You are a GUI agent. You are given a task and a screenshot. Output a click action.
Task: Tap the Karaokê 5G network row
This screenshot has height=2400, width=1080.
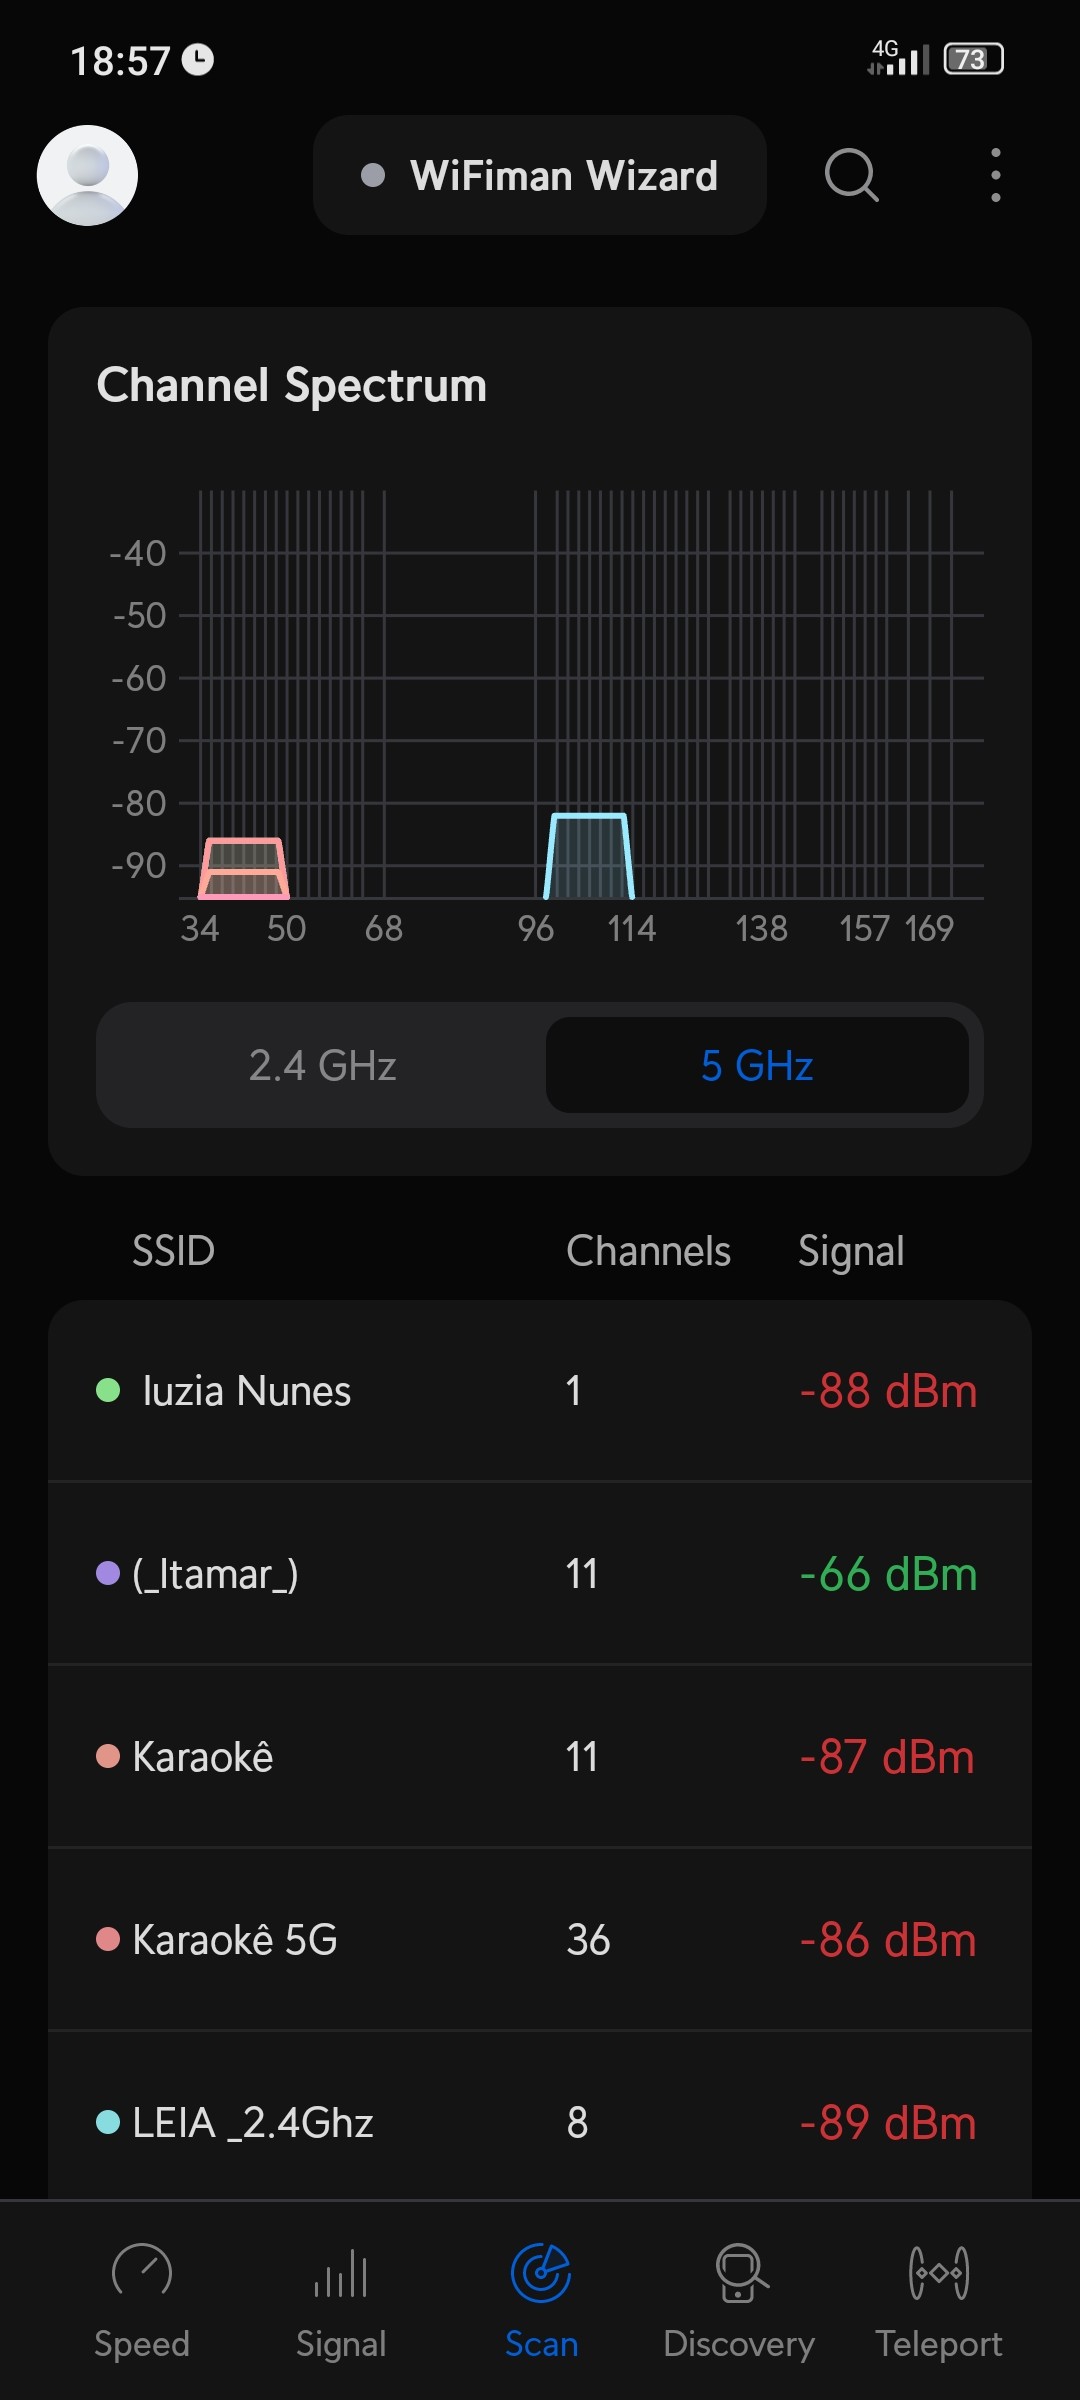tap(540, 1940)
